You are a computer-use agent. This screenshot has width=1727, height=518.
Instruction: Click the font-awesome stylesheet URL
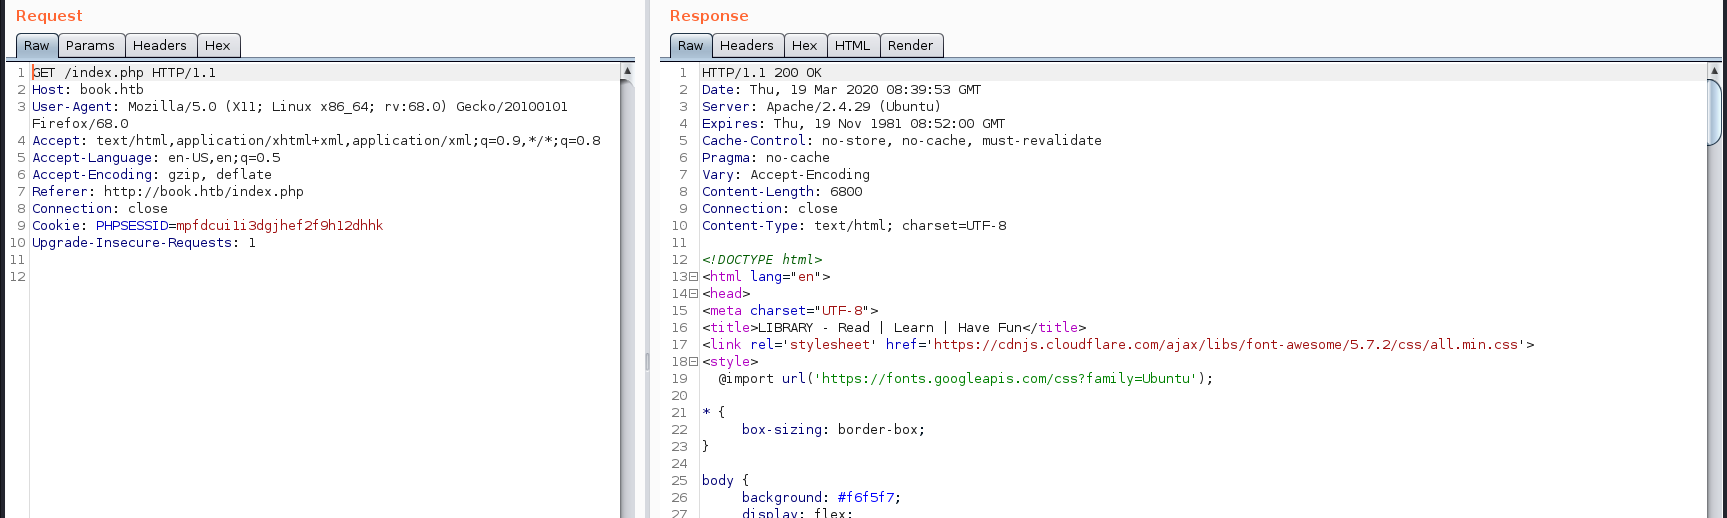point(1226,345)
